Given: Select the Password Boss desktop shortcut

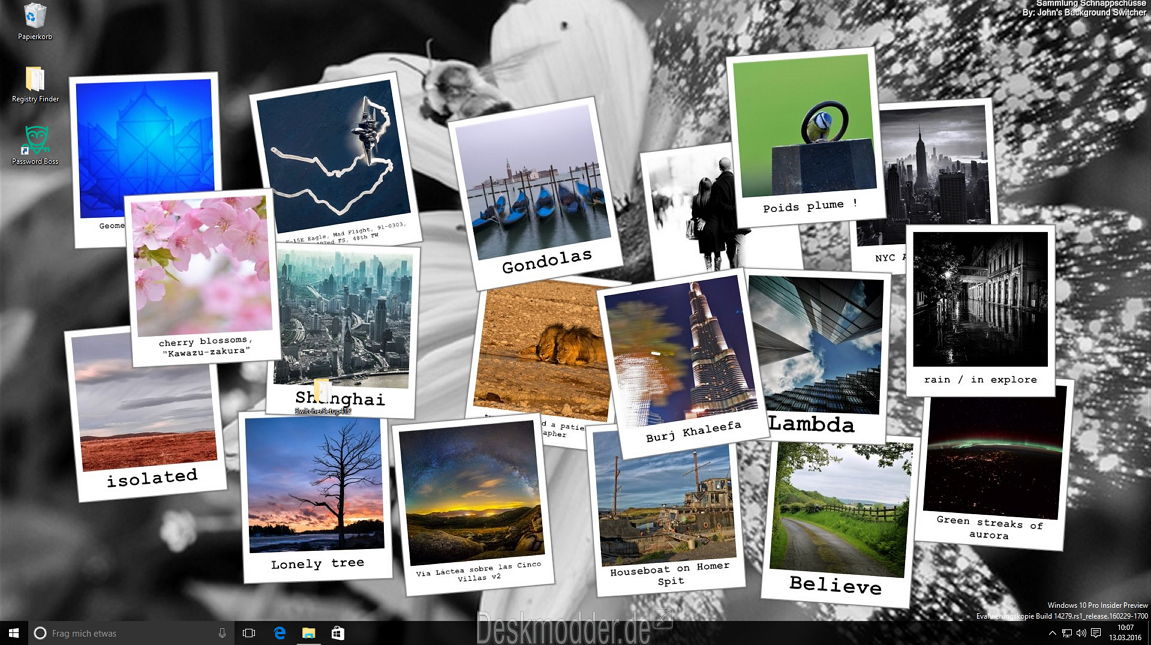Looking at the screenshot, I should point(35,145).
